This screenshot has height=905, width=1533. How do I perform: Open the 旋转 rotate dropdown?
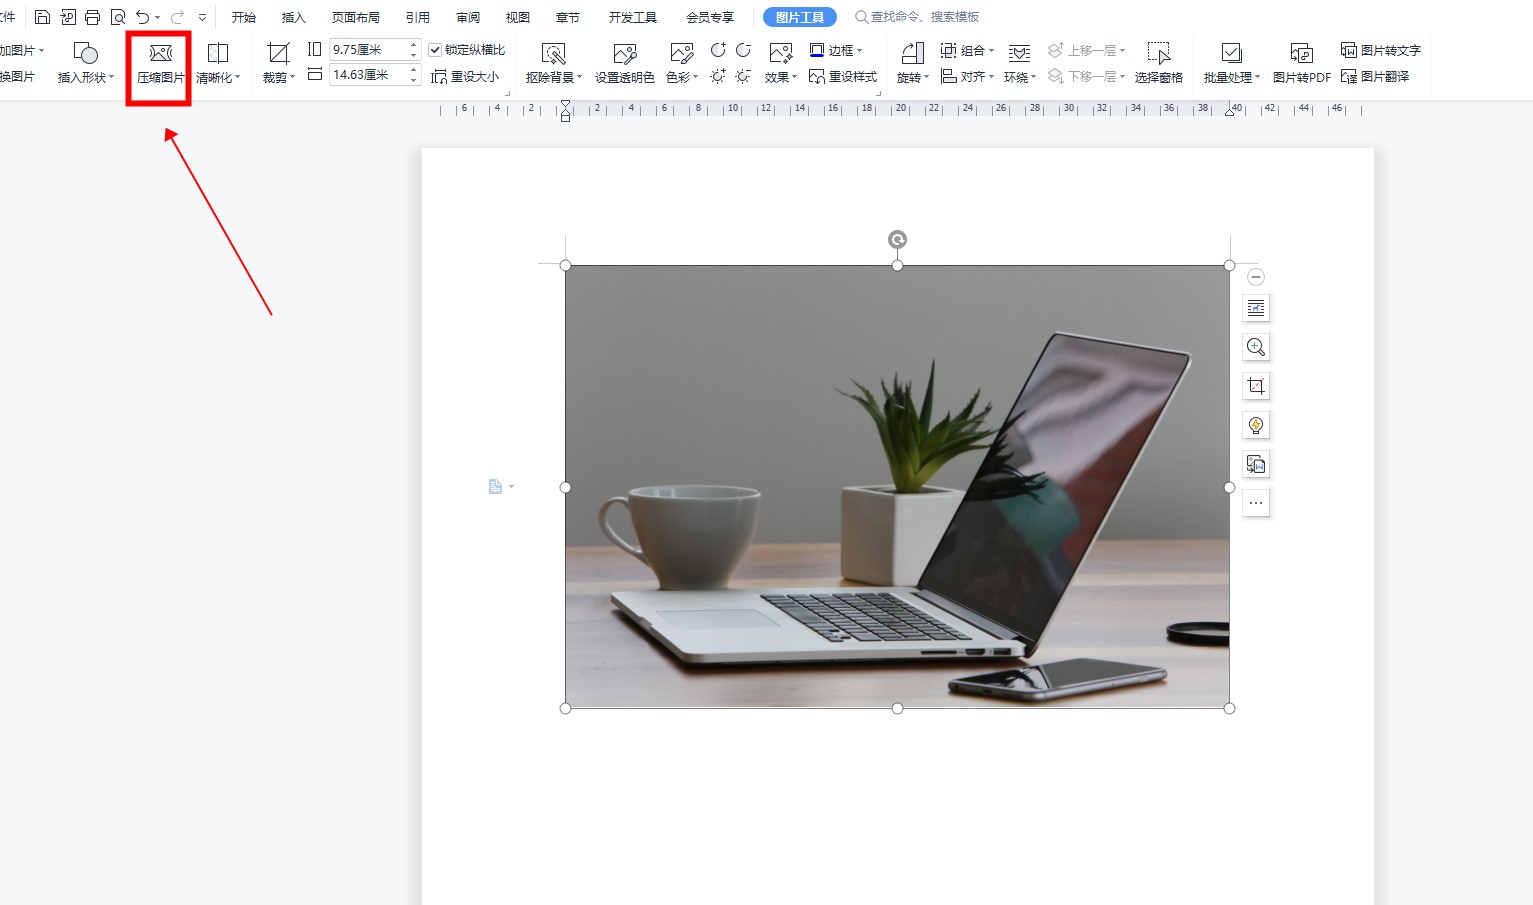pos(912,63)
